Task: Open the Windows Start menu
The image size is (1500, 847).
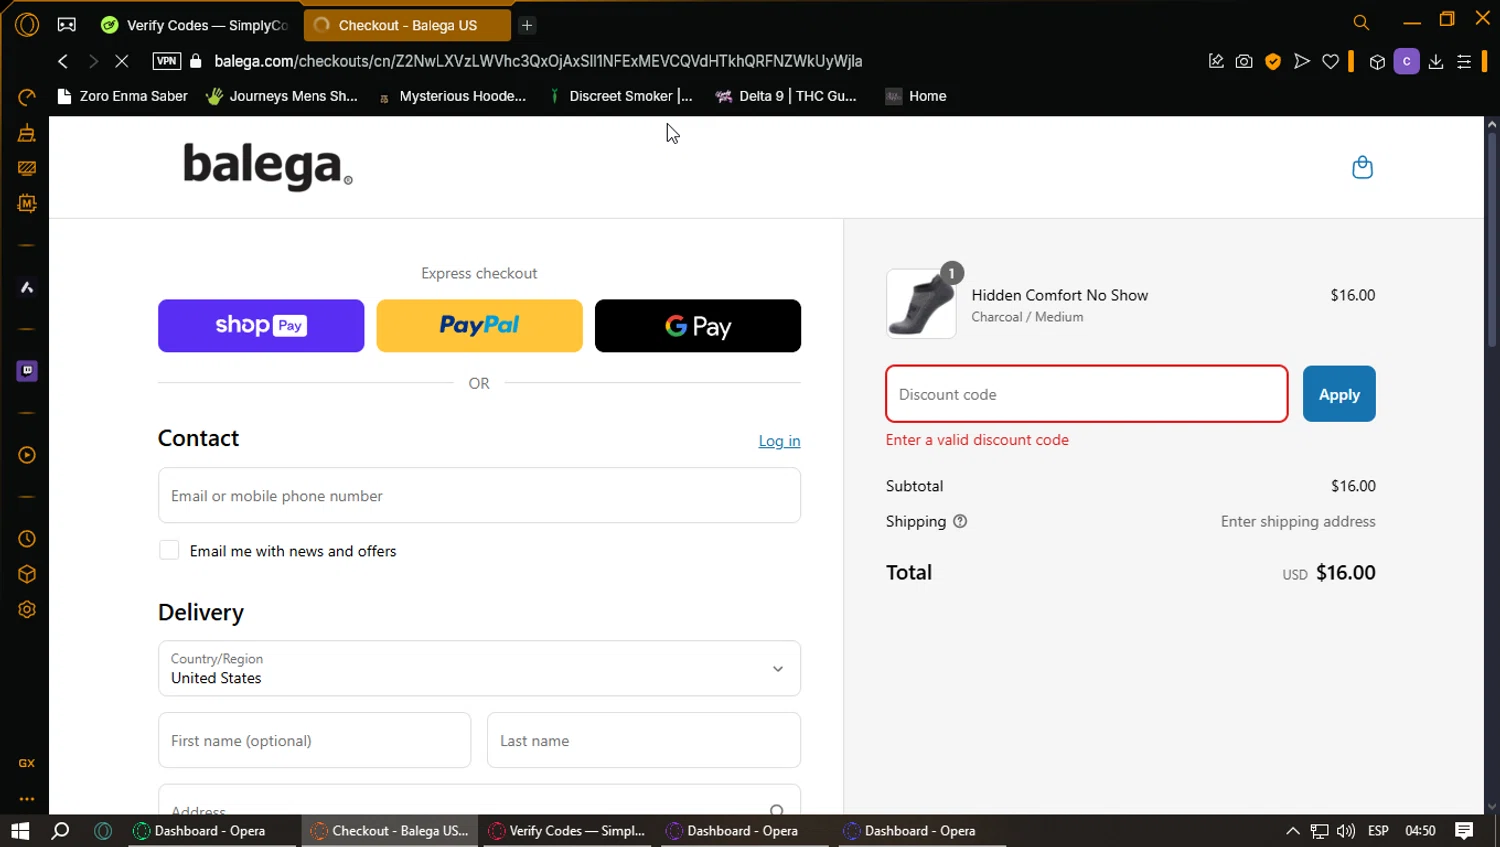Action: pos(20,831)
